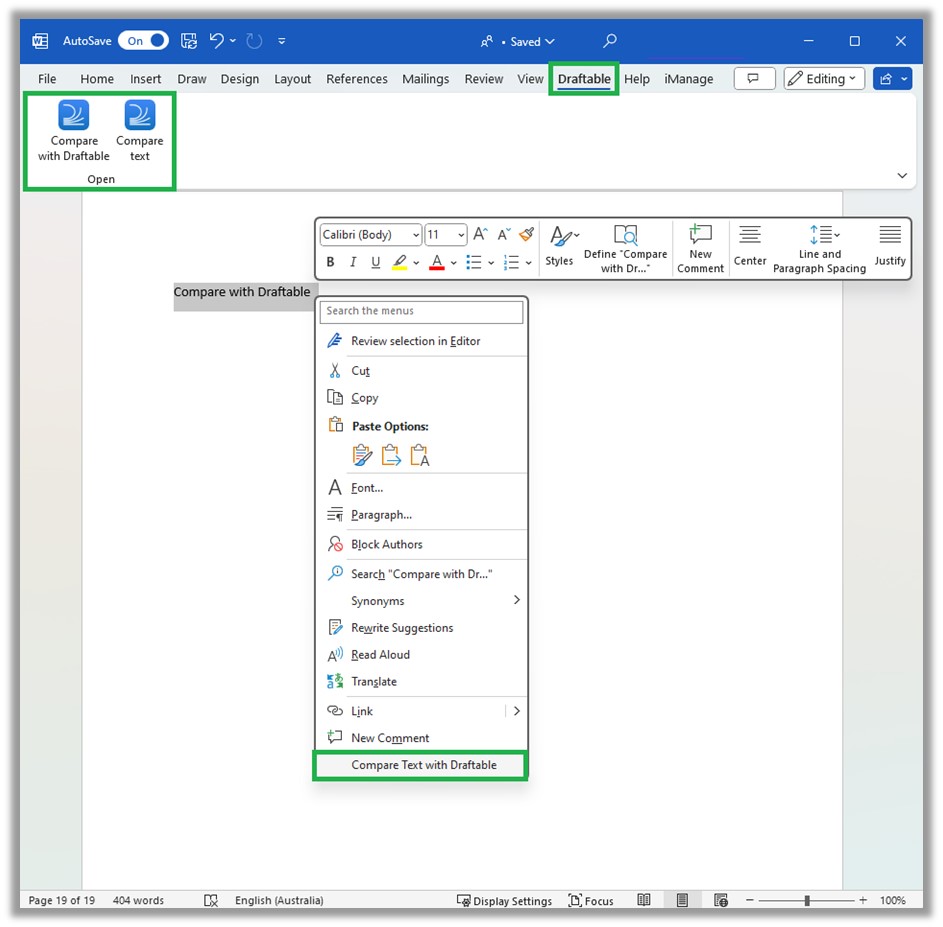The height and width of the screenshot is (927, 943).
Task: Click New Comment in mini toolbar
Action: click(x=700, y=249)
